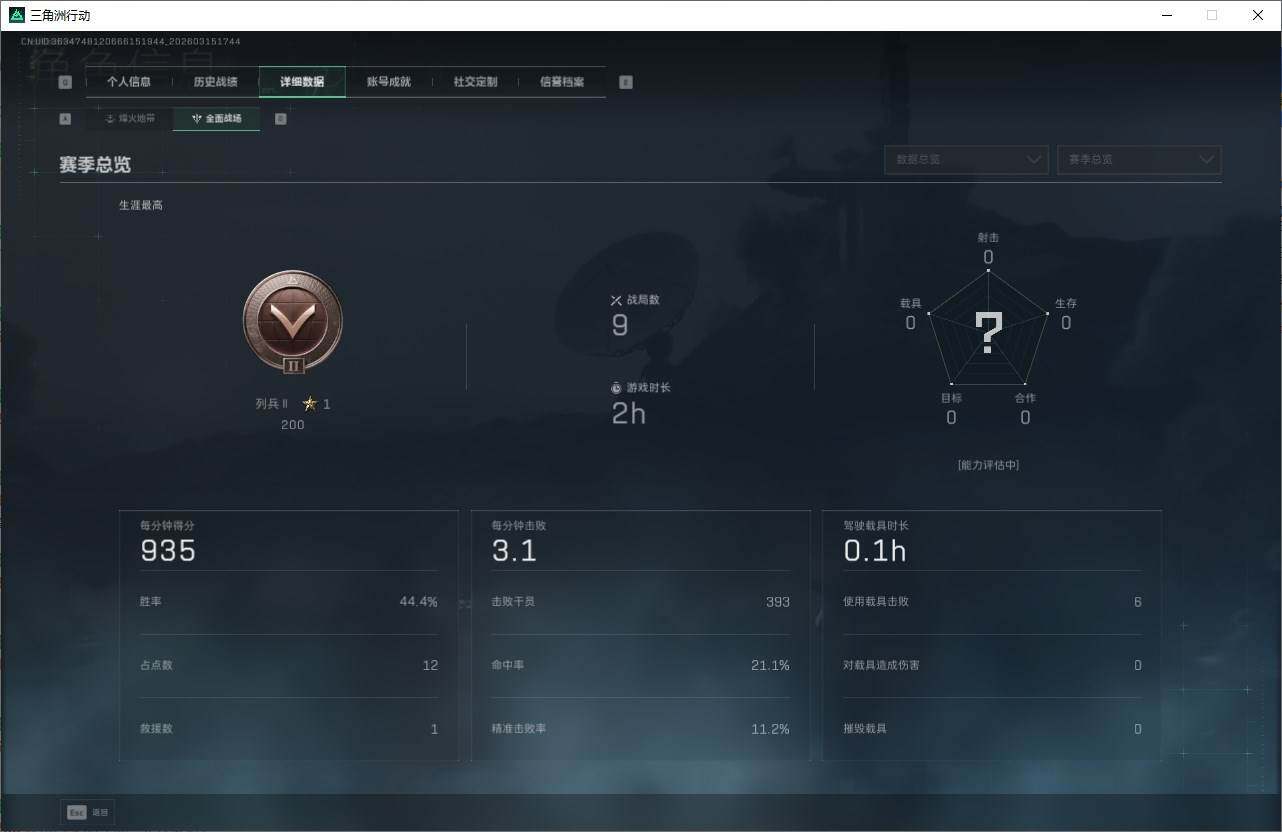Viewport: 1282px width, 832px height.
Task: Click the 救援数 row label
Action: [156, 729]
